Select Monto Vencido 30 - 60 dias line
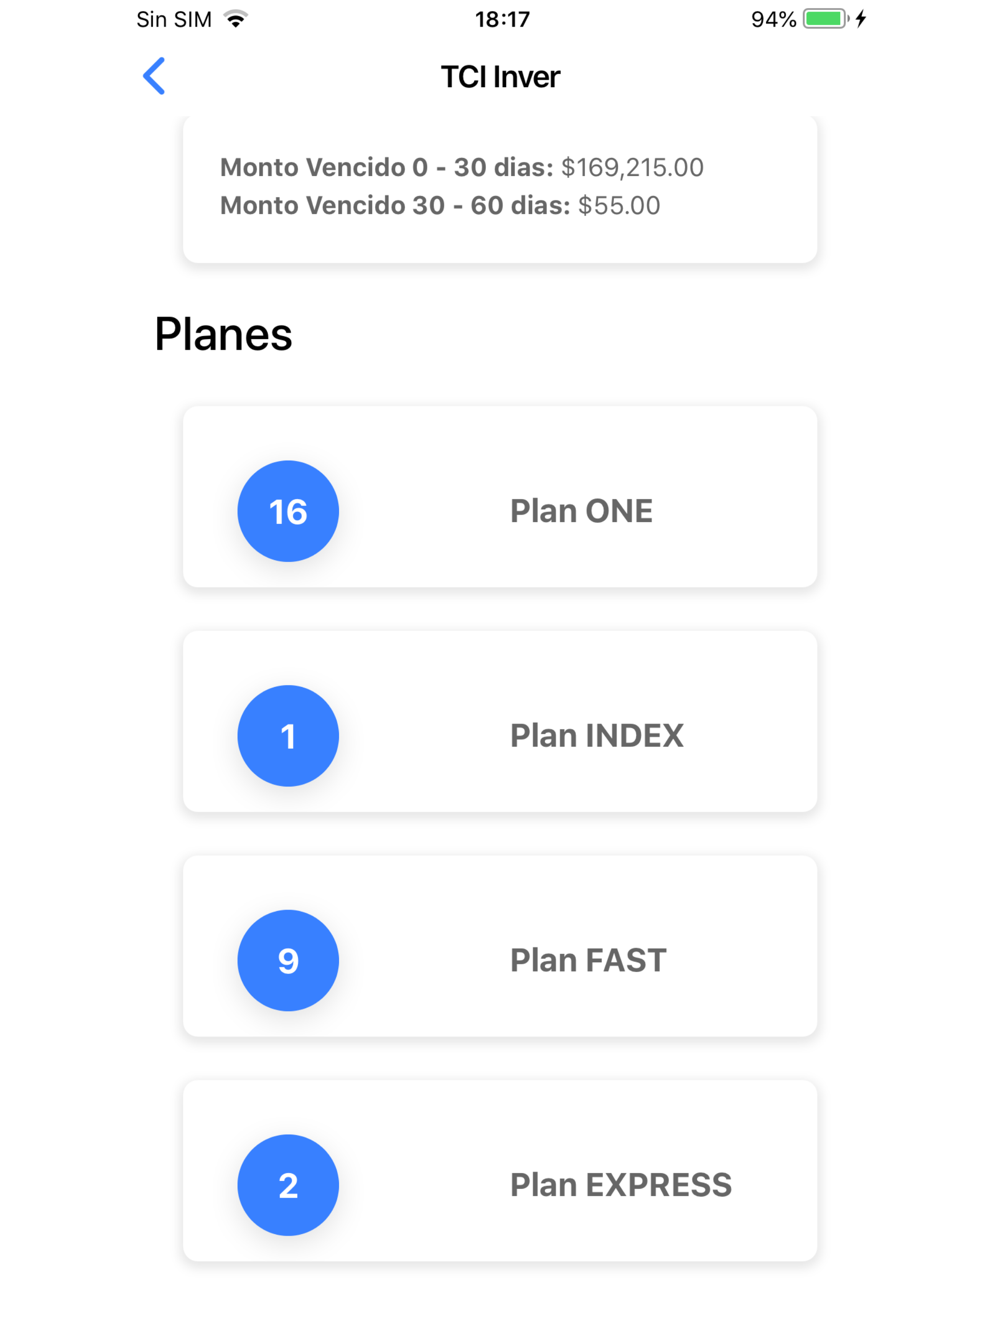This screenshot has width=1000, height=1334. pos(440,205)
